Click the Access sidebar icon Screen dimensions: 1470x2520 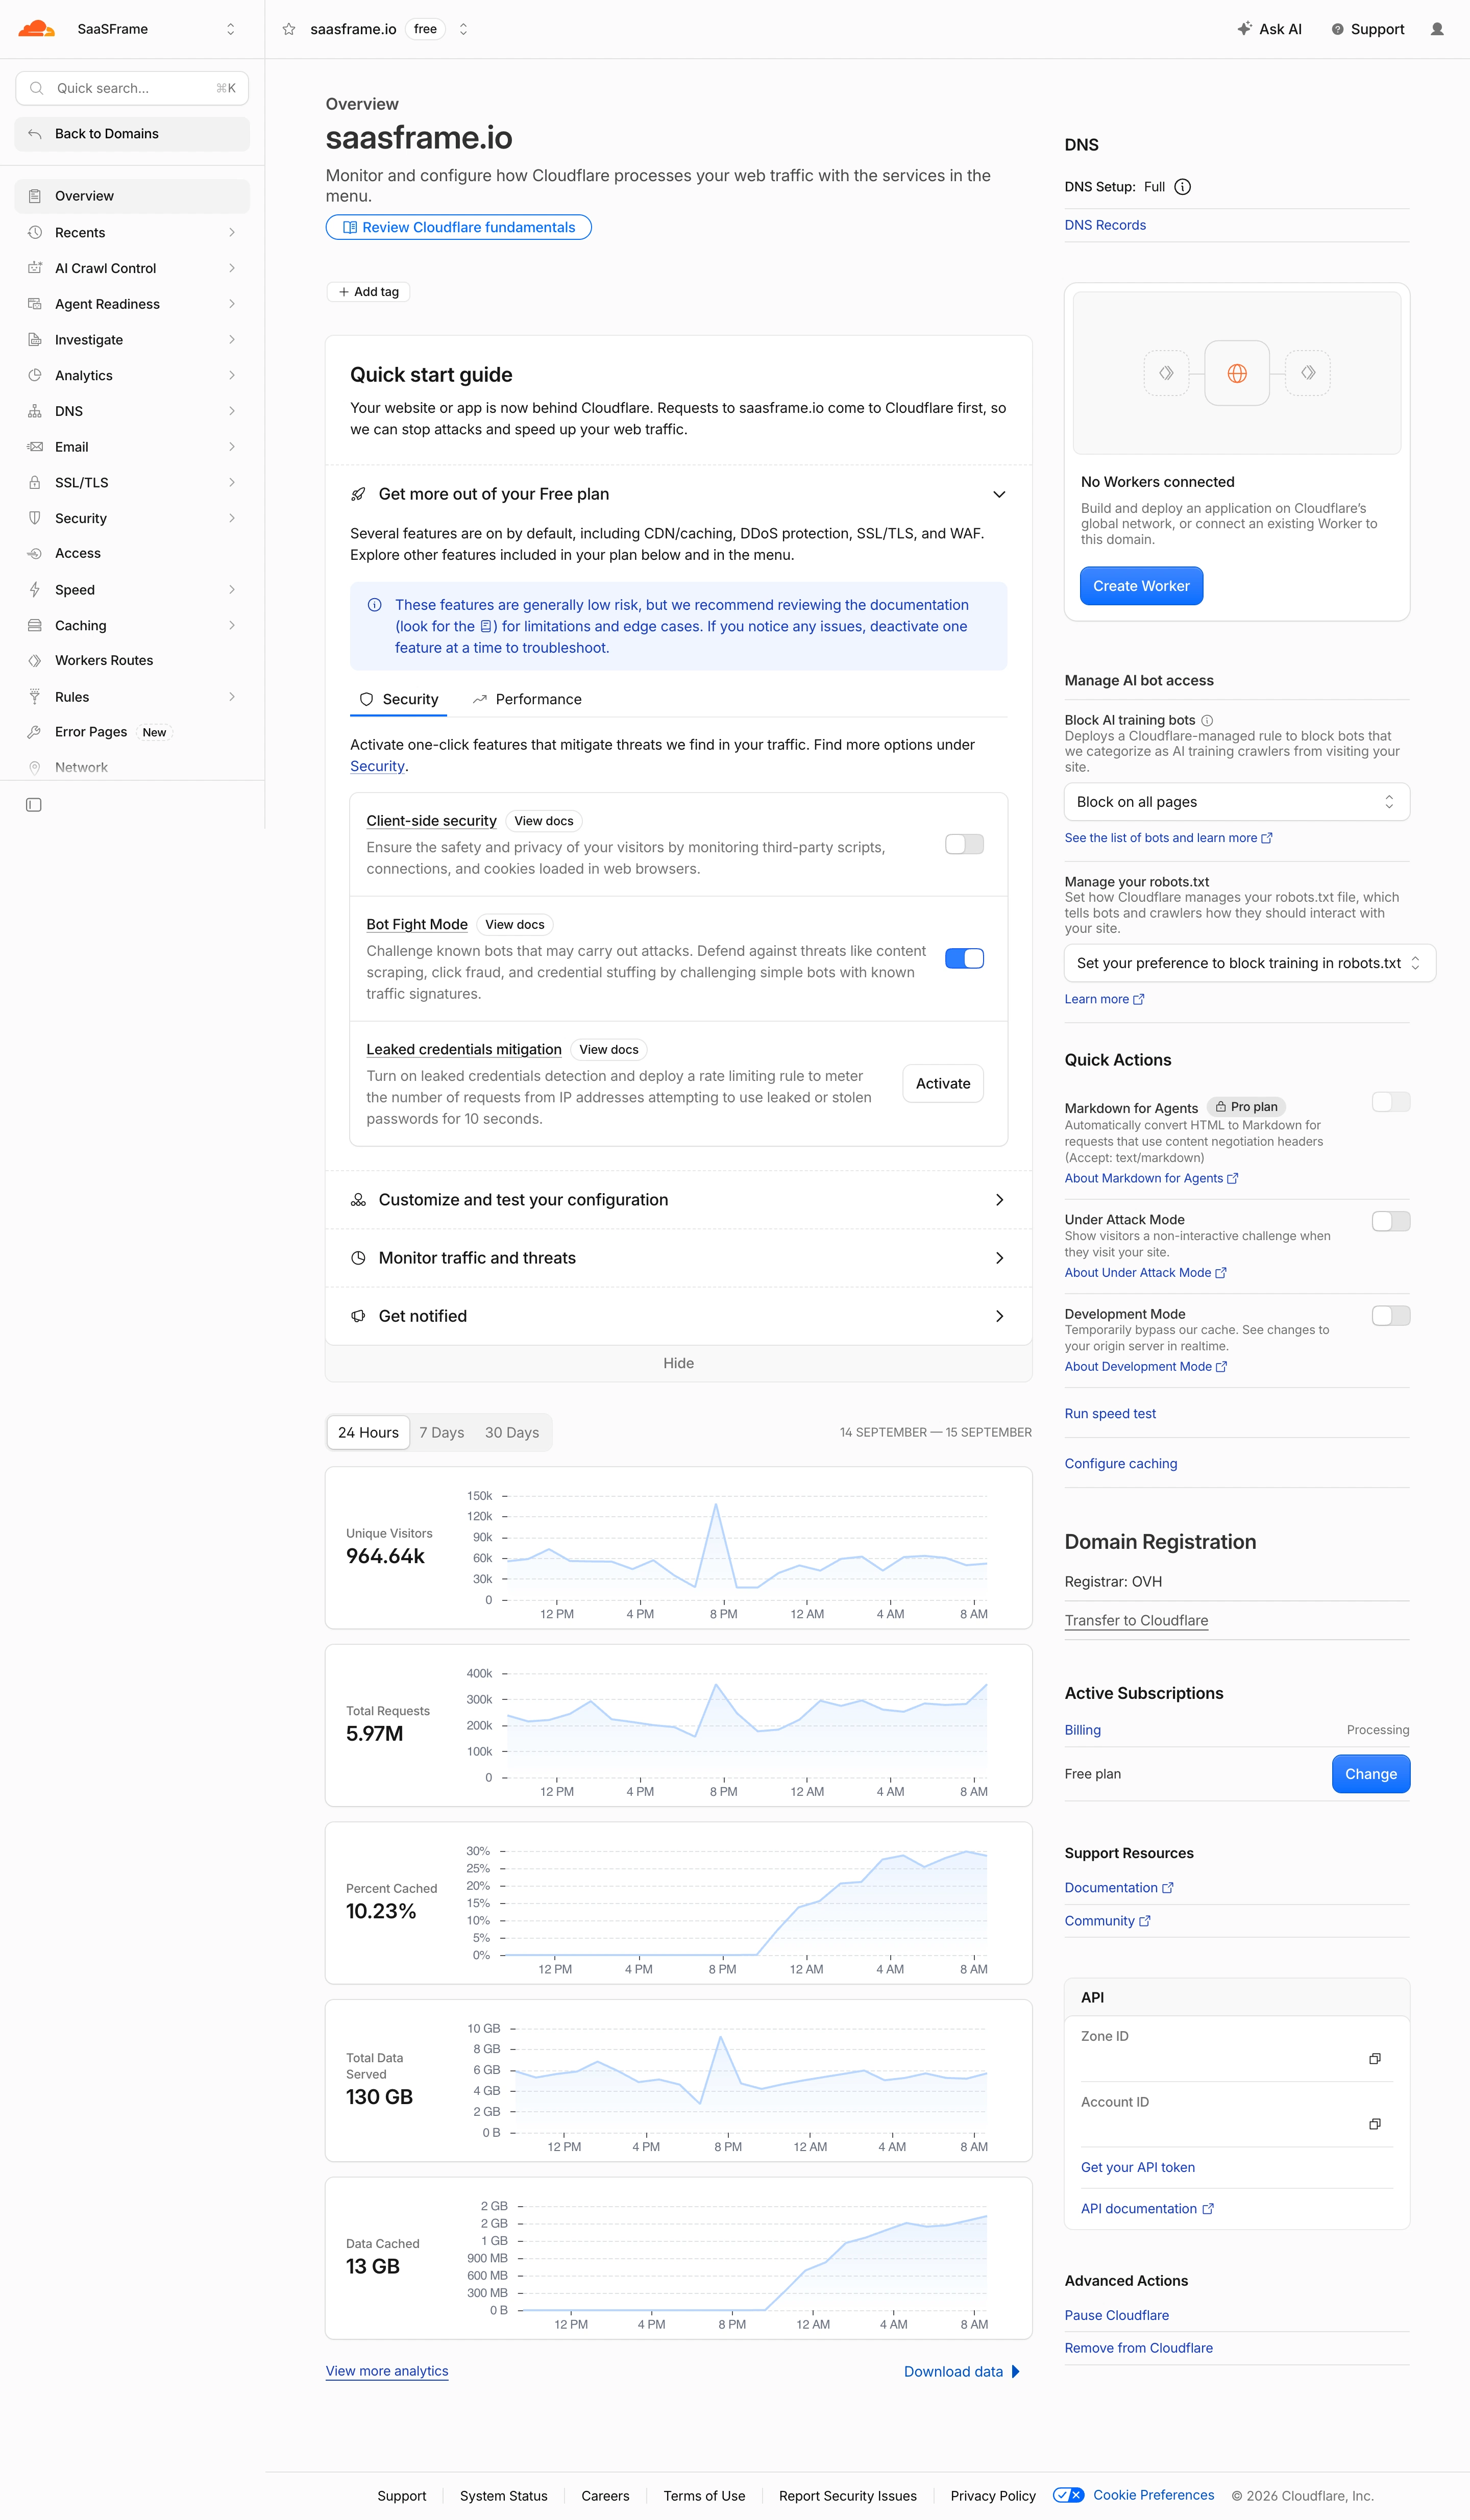coord(35,554)
